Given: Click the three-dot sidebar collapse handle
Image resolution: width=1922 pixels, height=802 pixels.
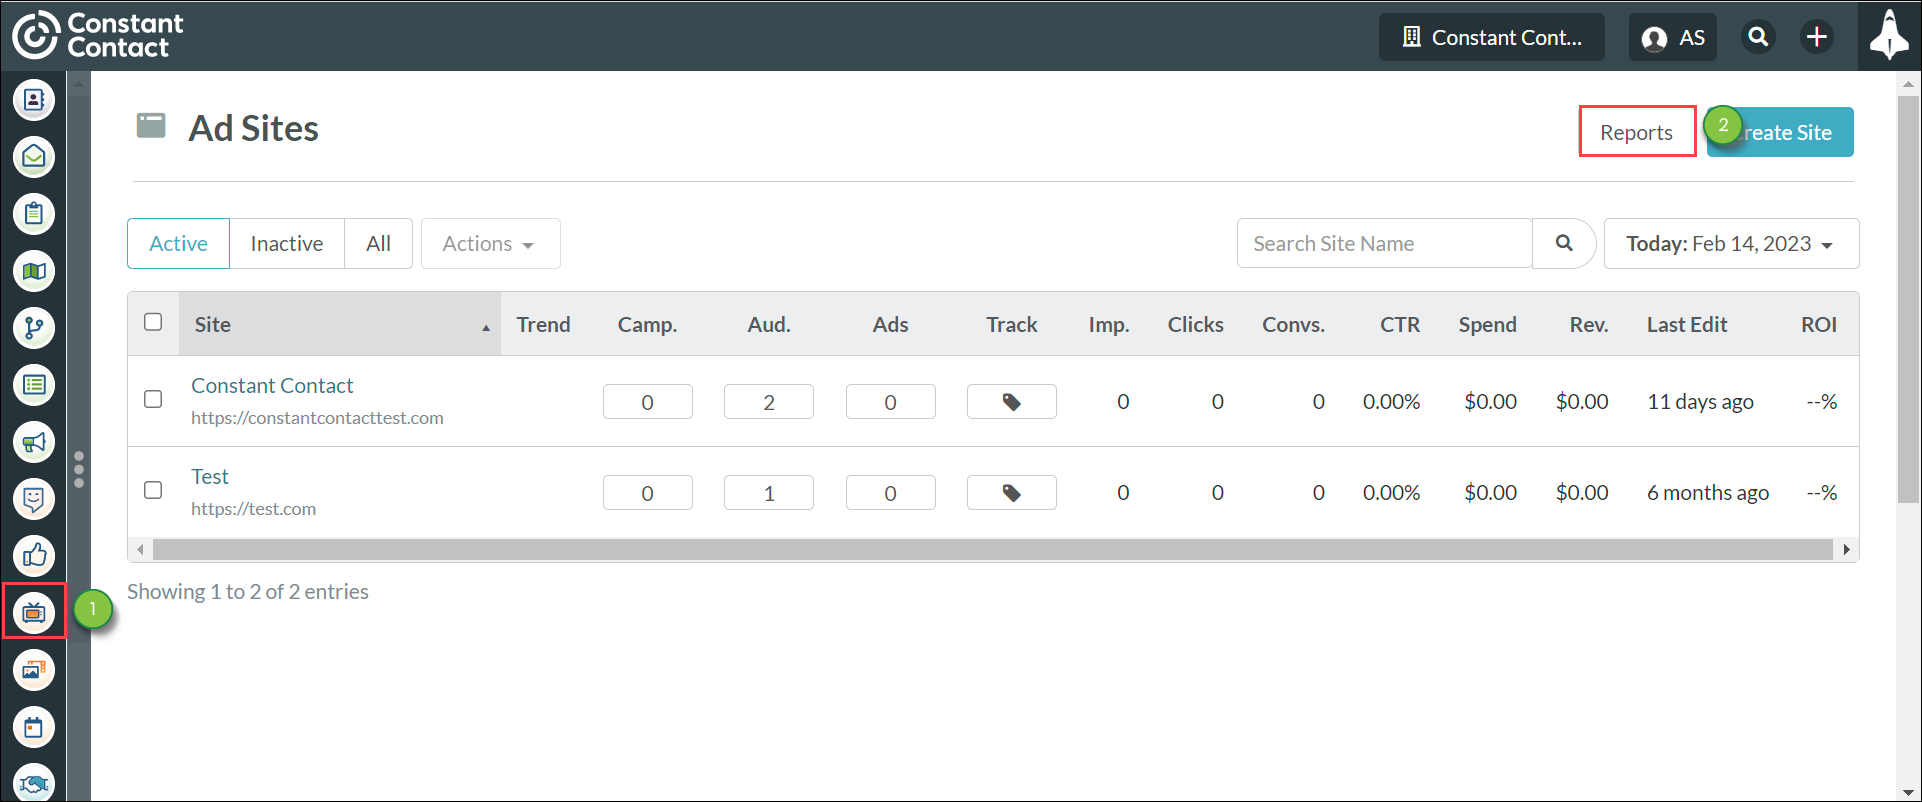Looking at the screenshot, I should (x=79, y=469).
